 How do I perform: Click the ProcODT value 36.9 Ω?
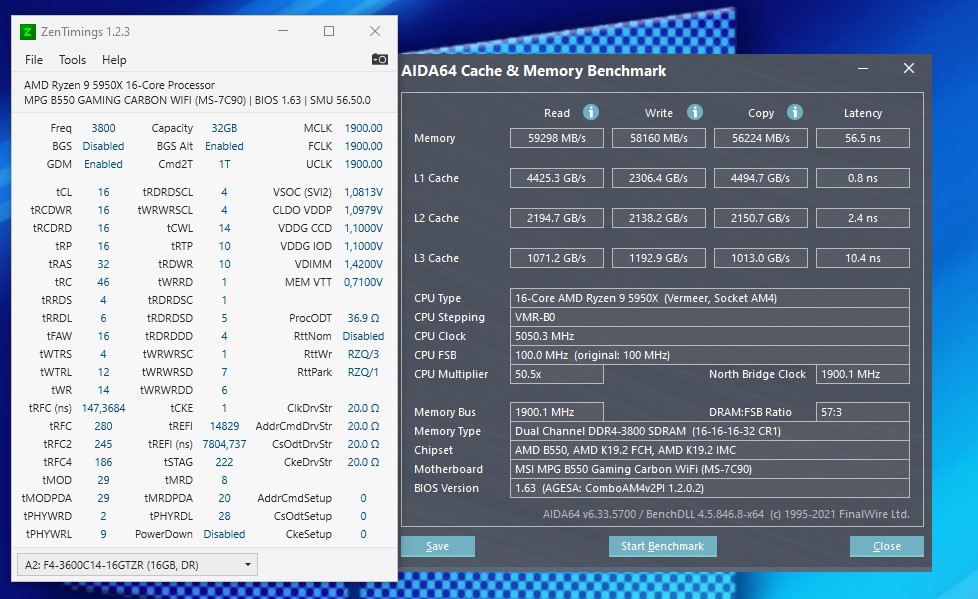(x=364, y=318)
